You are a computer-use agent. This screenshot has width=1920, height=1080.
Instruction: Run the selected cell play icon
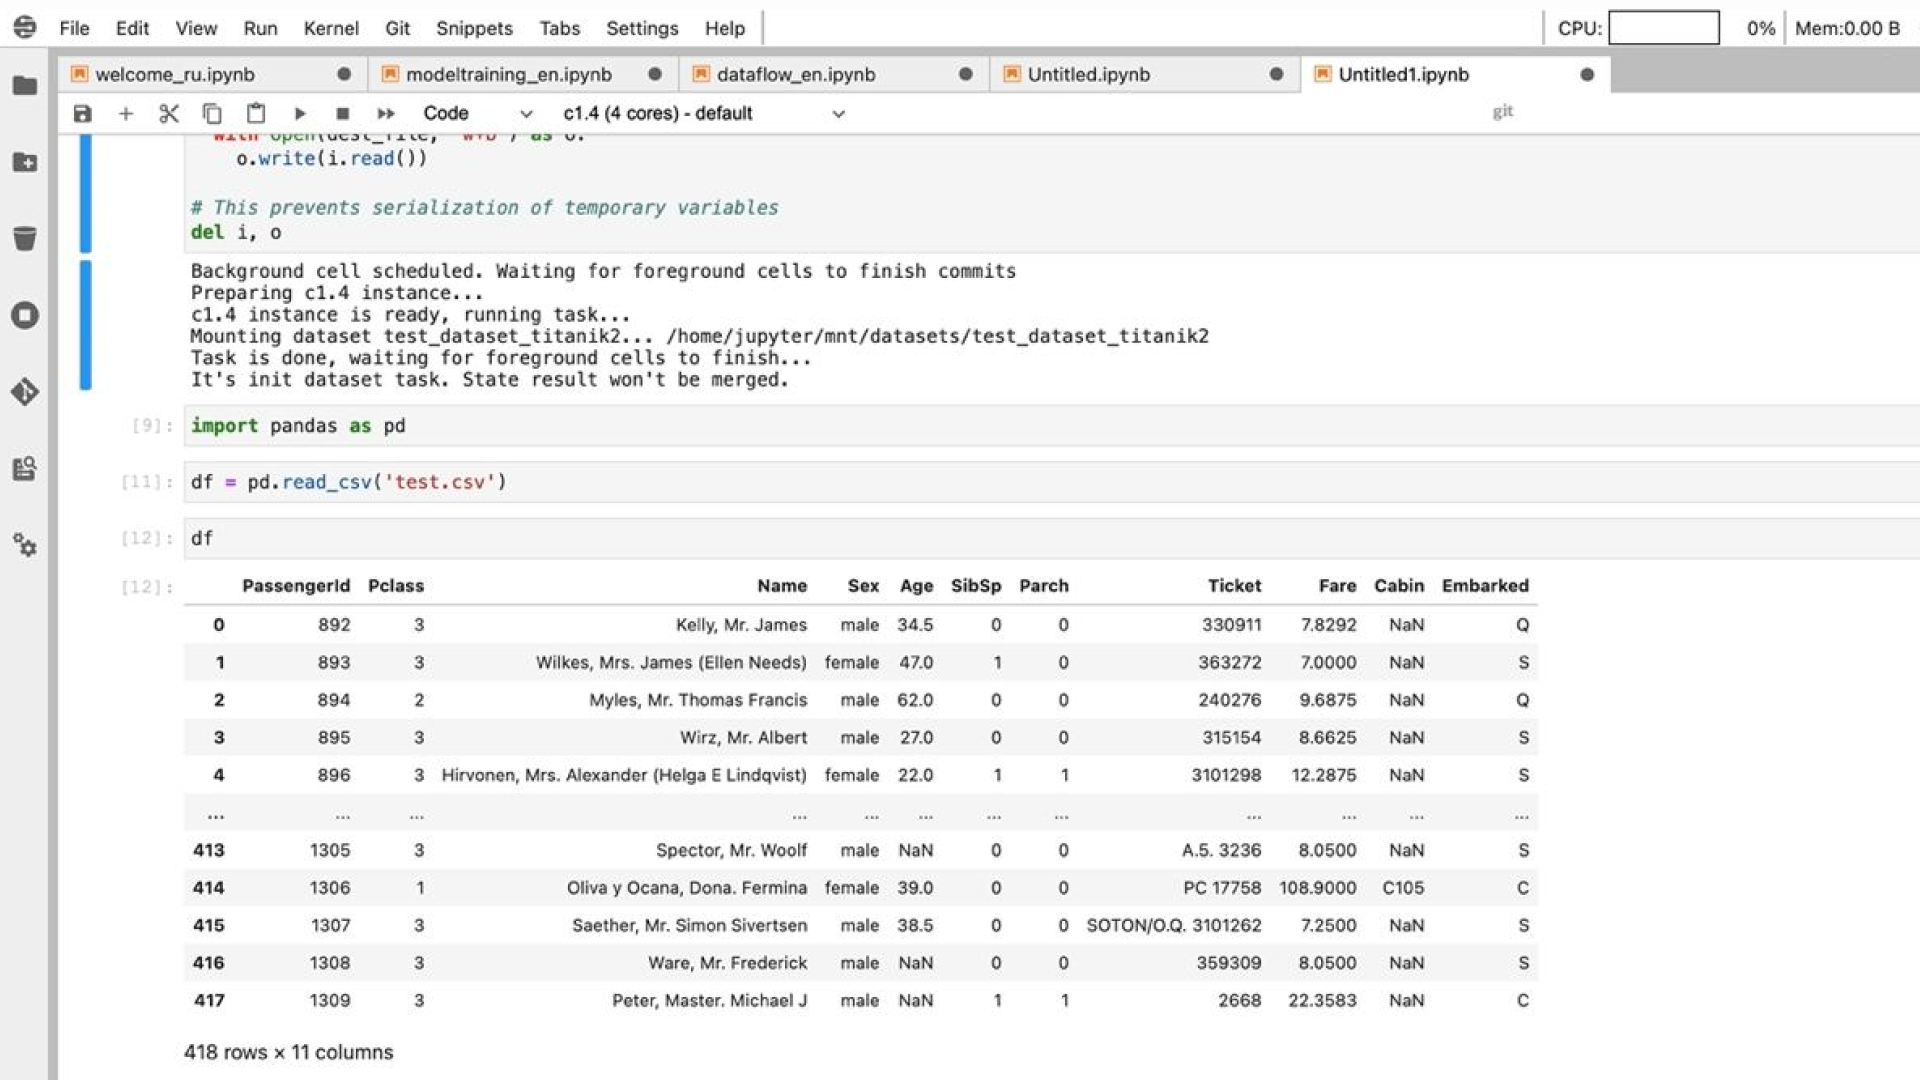click(x=299, y=113)
